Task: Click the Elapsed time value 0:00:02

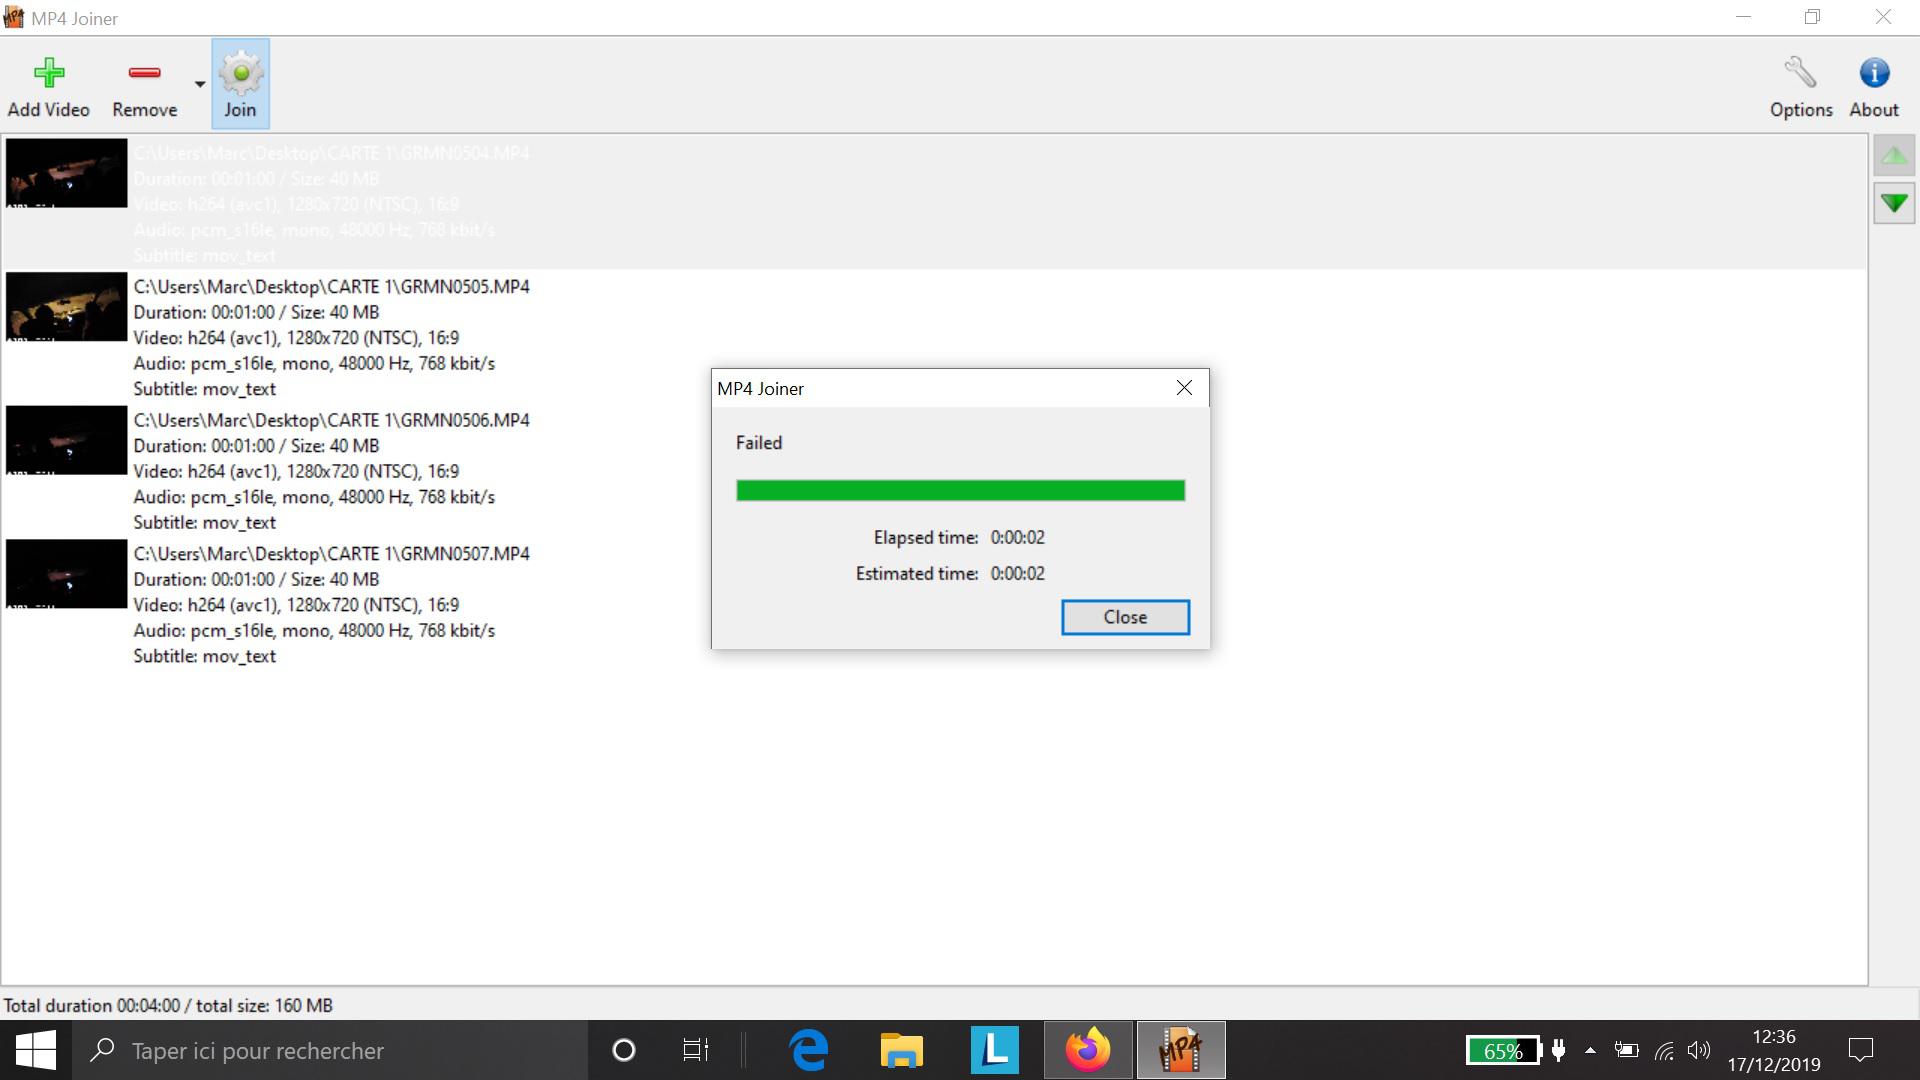Action: click(1018, 538)
